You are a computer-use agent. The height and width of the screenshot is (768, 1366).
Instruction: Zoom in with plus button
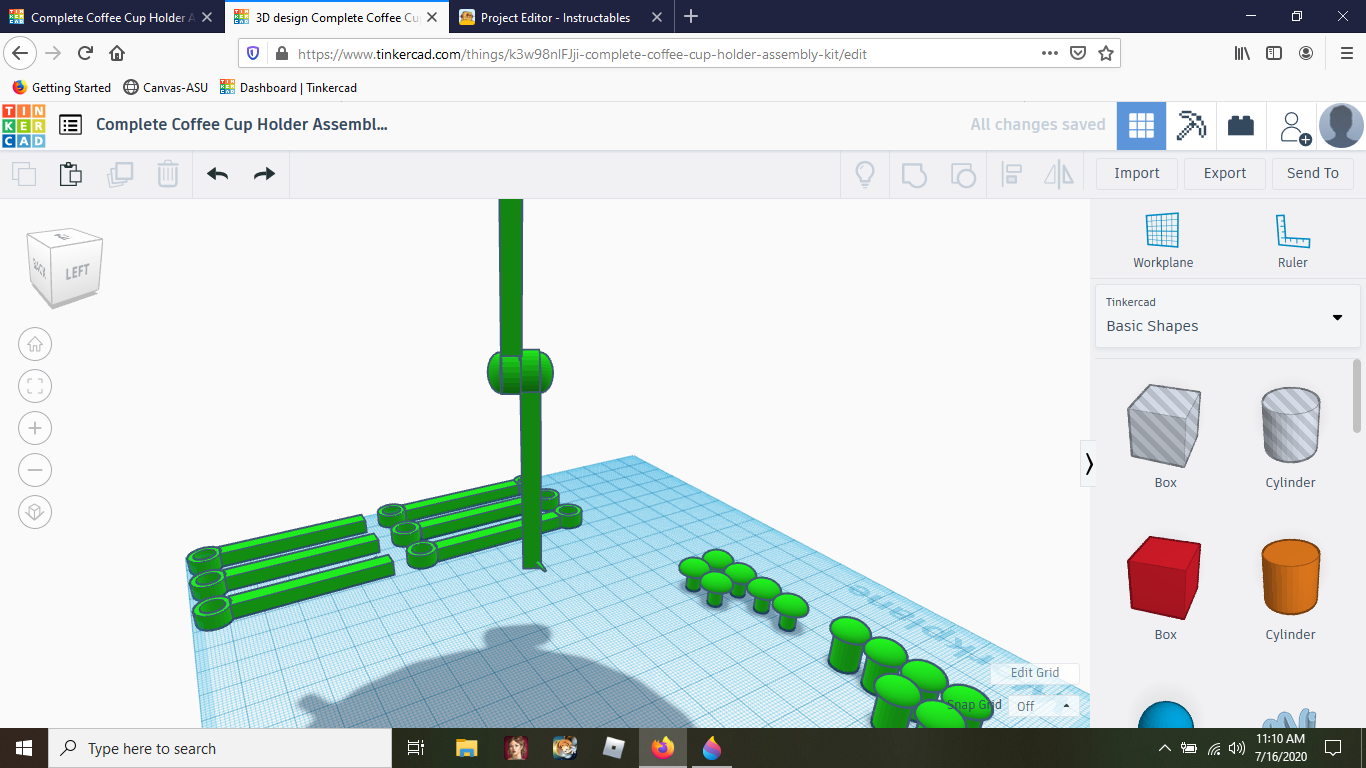pos(35,429)
